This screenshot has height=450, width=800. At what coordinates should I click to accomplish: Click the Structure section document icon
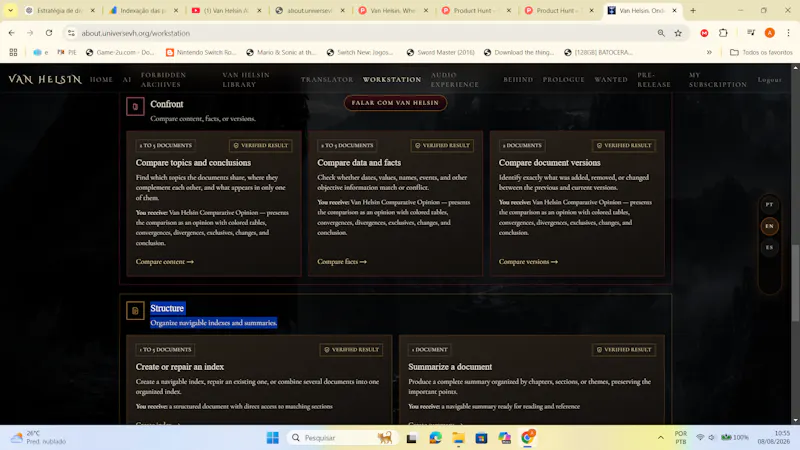click(135, 311)
